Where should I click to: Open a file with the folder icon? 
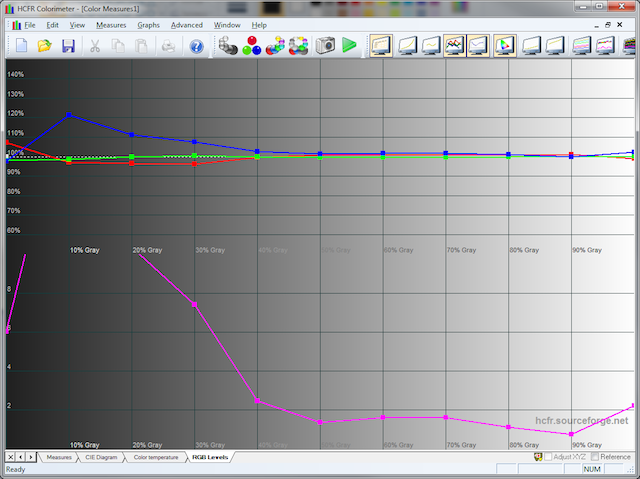coord(44,45)
